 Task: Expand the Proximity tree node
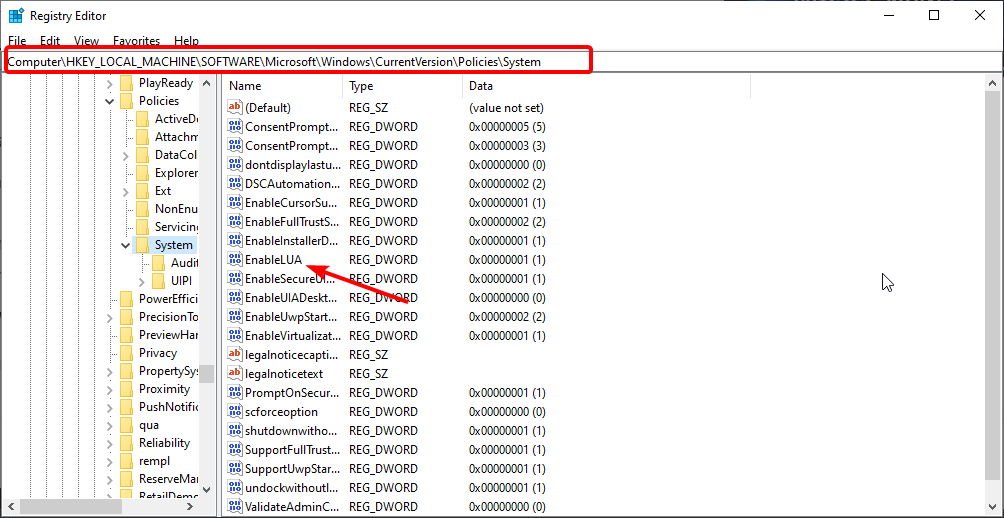(x=109, y=389)
